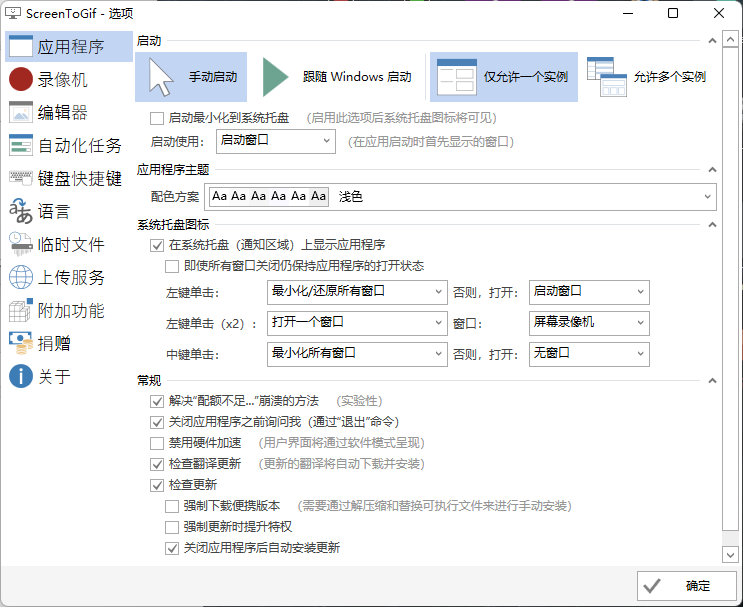743x607 pixels.
Task: Click the 捐赠 money icon
Action: [21, 343]
